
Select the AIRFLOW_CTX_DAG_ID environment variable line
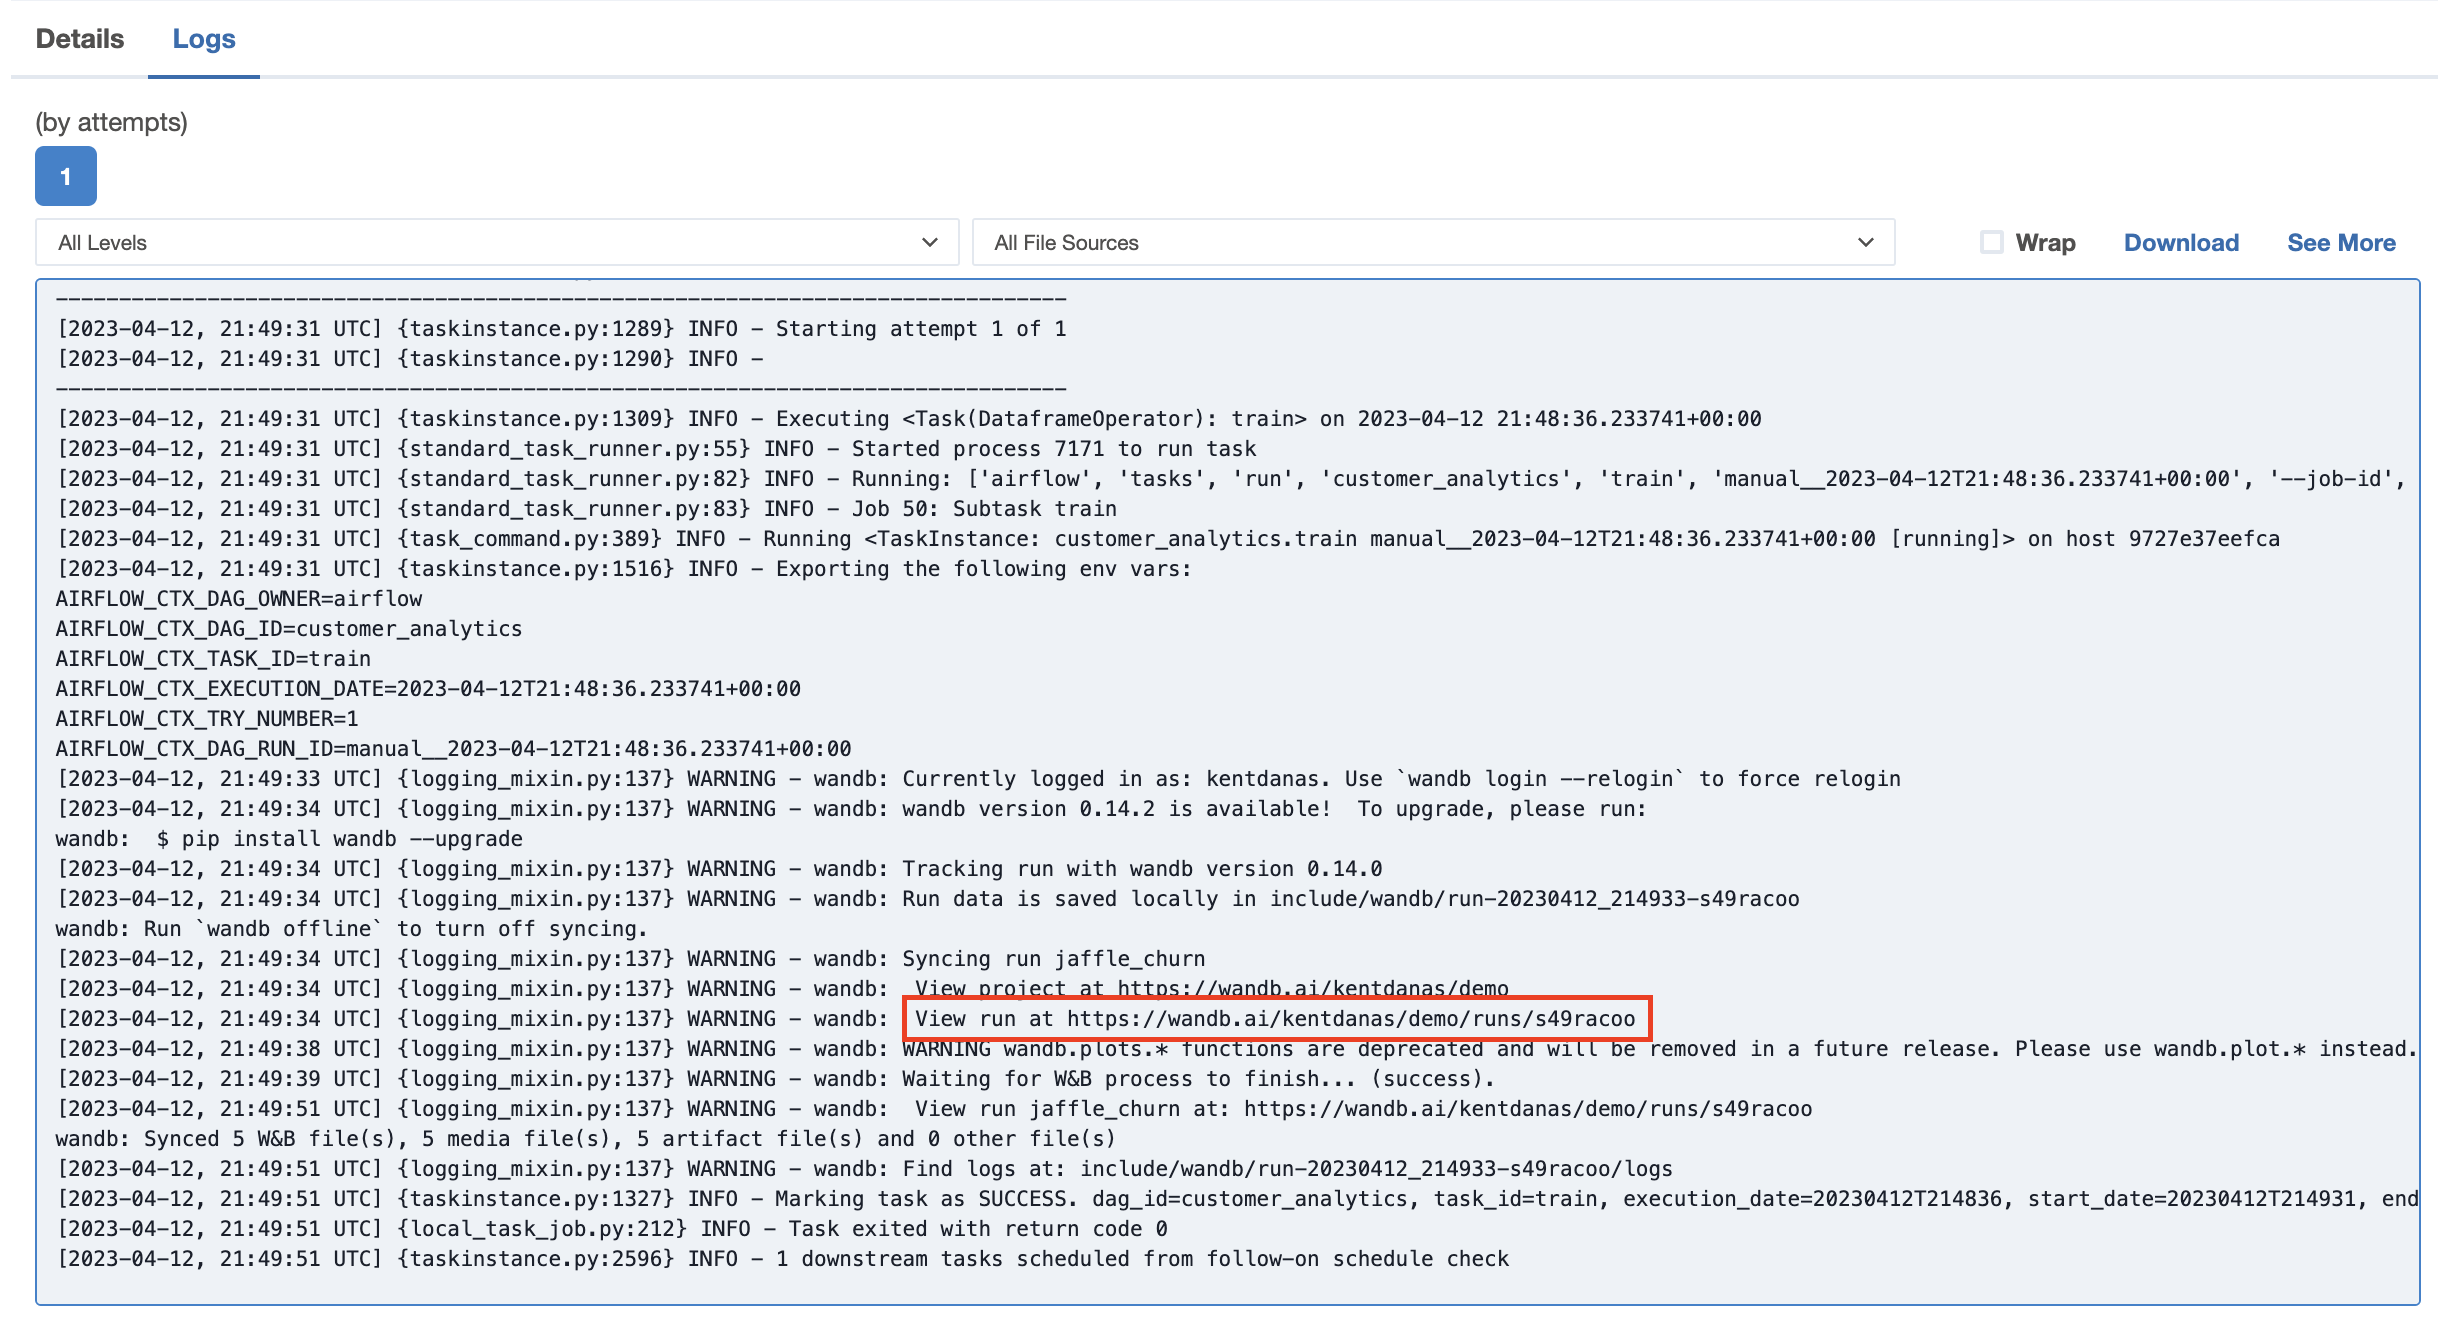pyautogui.click(x=288, y=628)
